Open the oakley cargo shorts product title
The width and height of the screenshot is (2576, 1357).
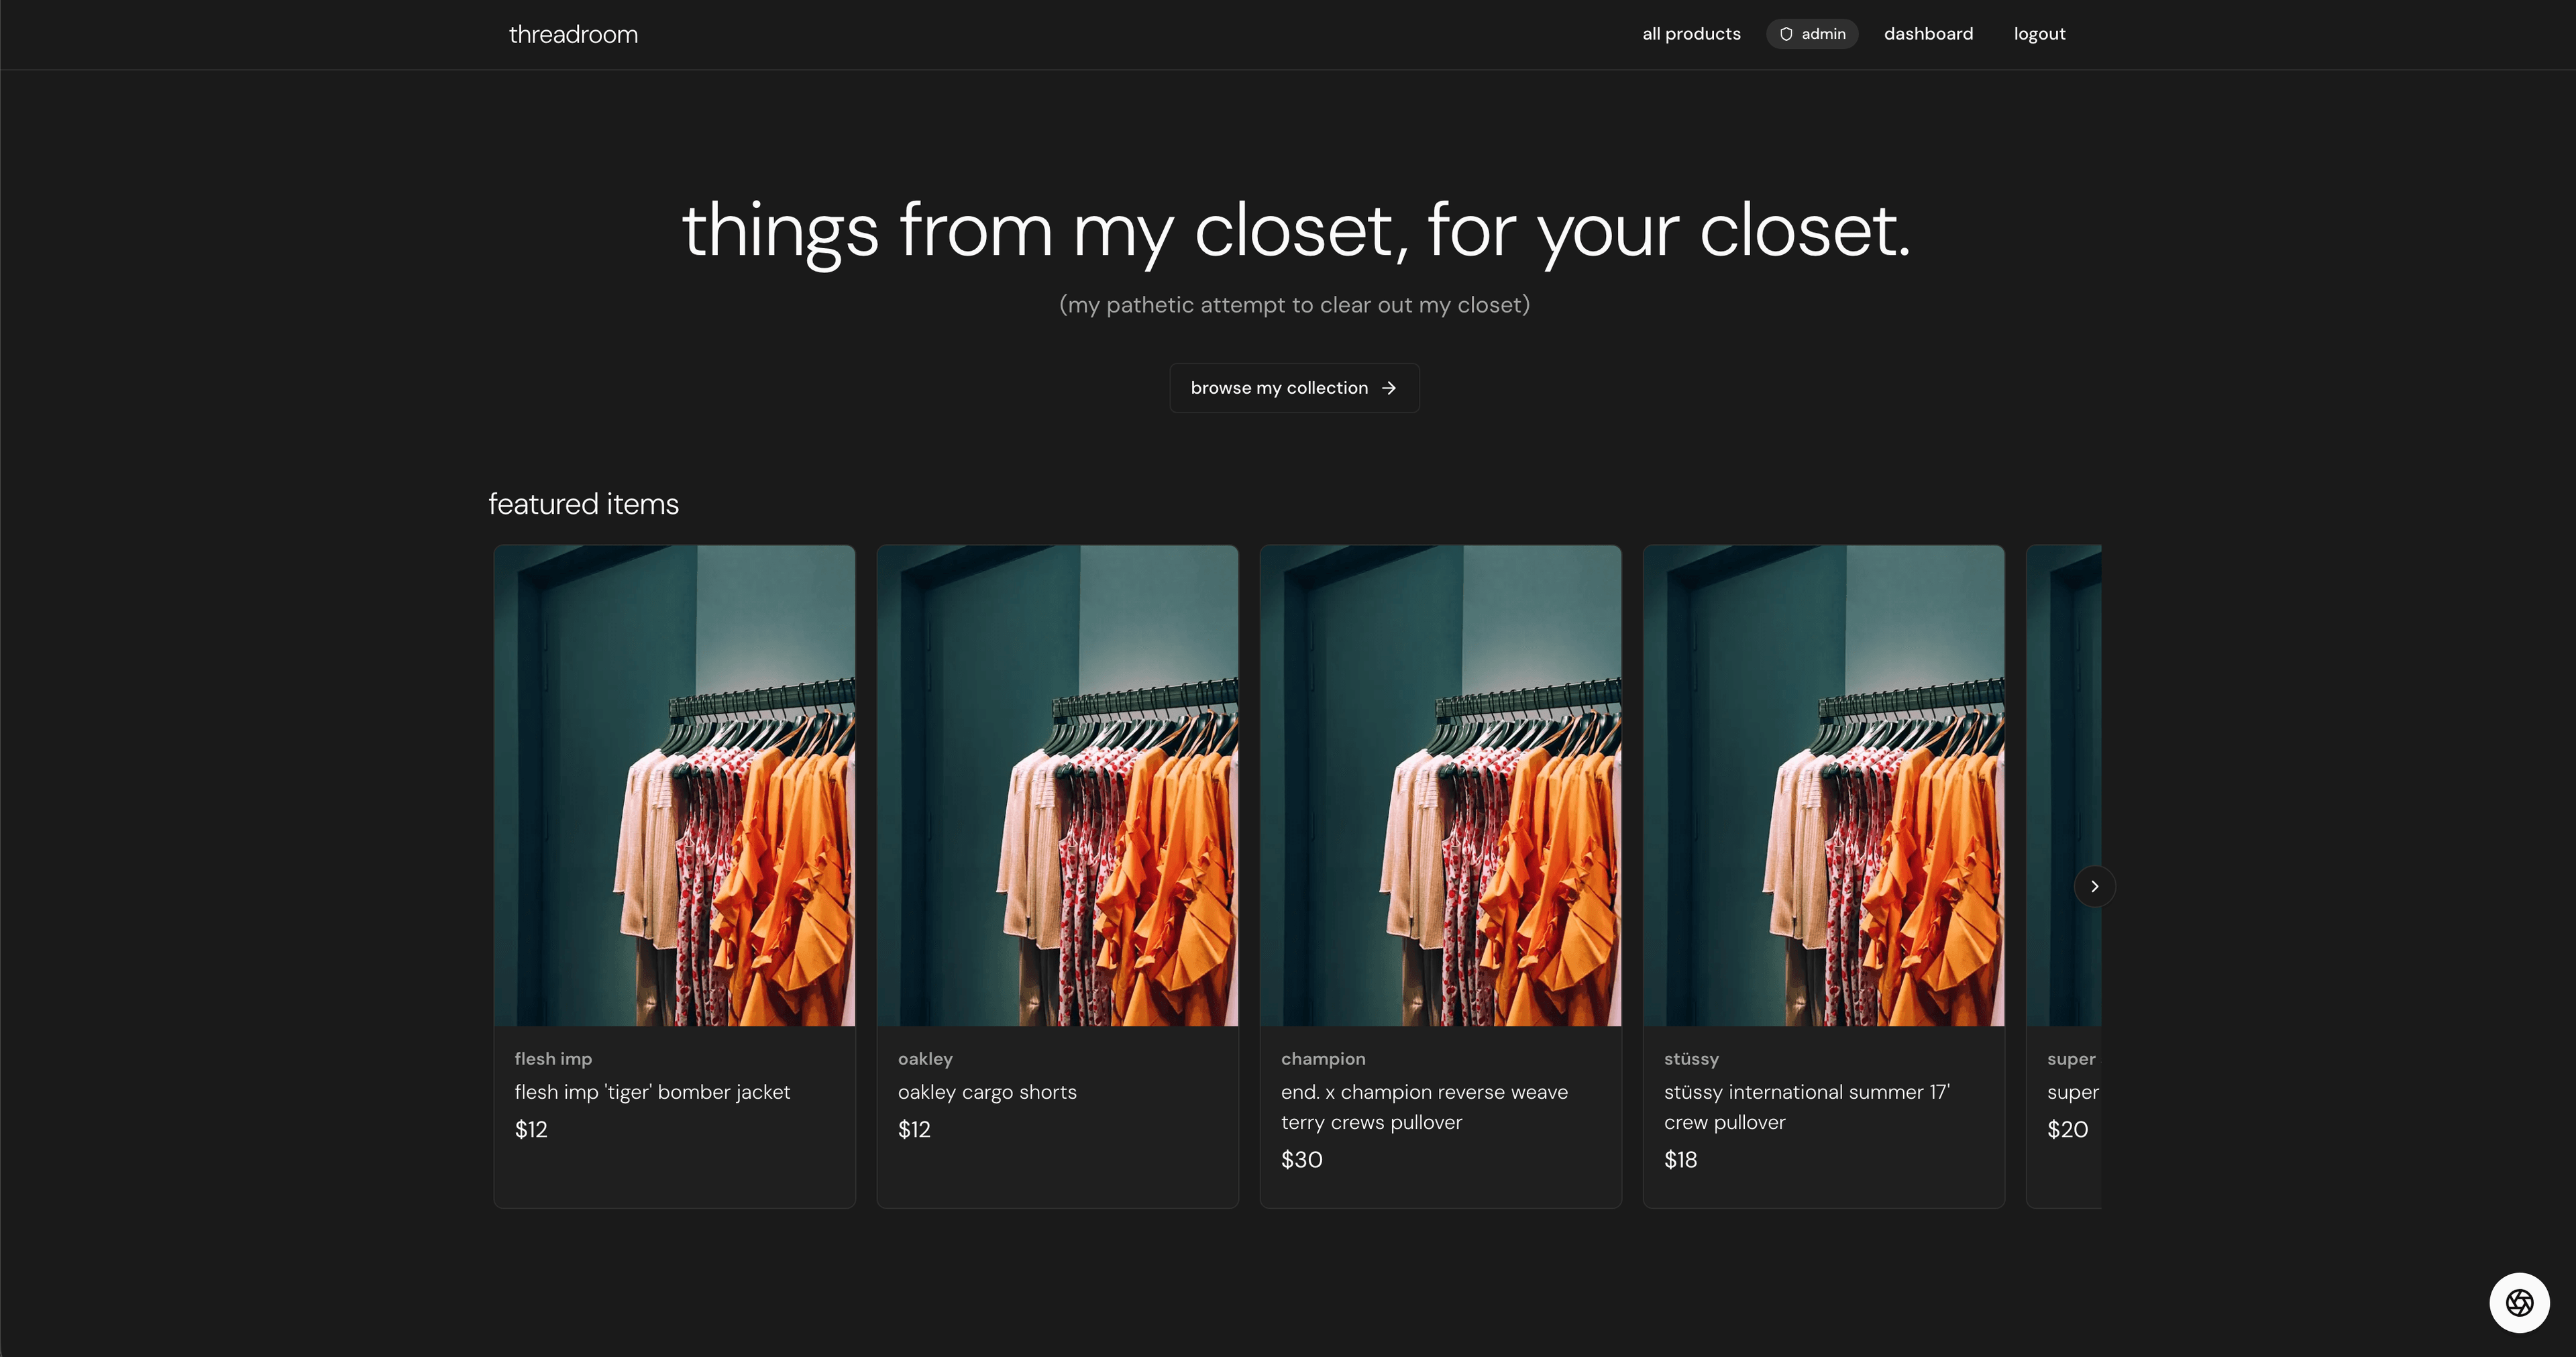[987, 1092]
